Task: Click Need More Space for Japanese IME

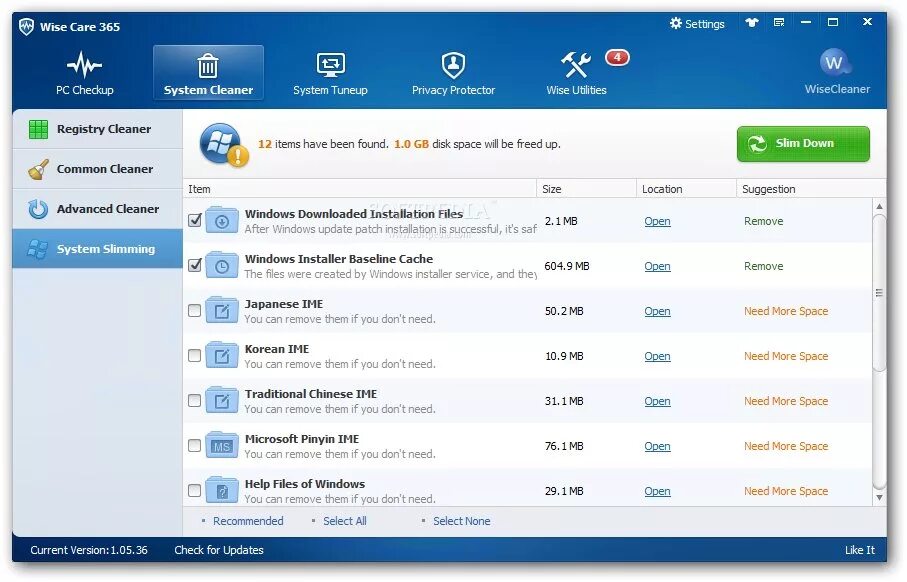Action: (x=786, y=311)
